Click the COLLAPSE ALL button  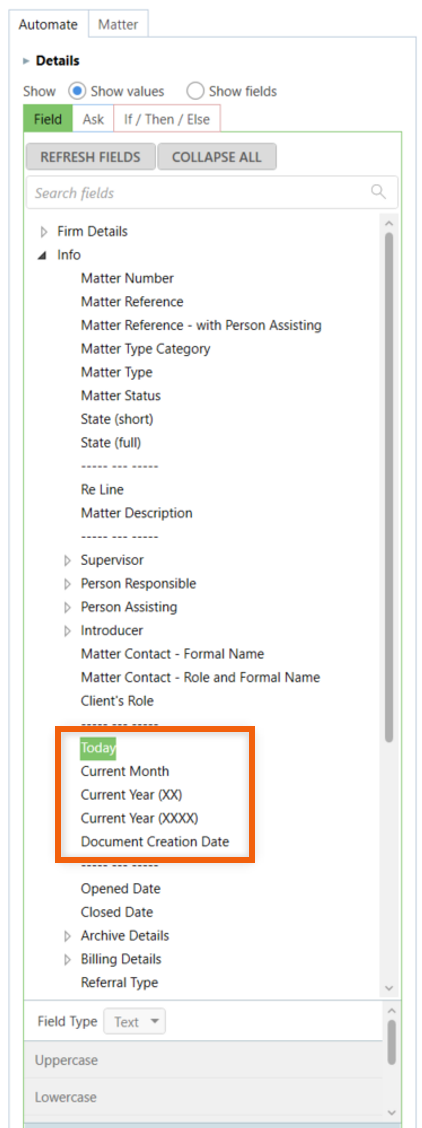(x=216, y=157)
